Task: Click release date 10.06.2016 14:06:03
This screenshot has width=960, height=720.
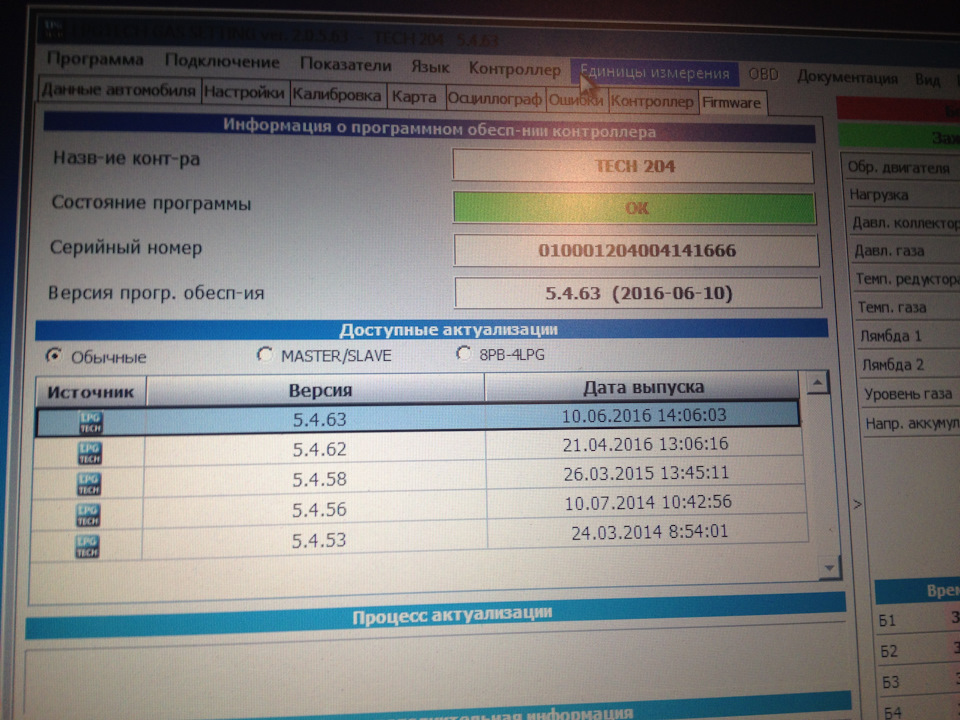Action: pos(643,416)
